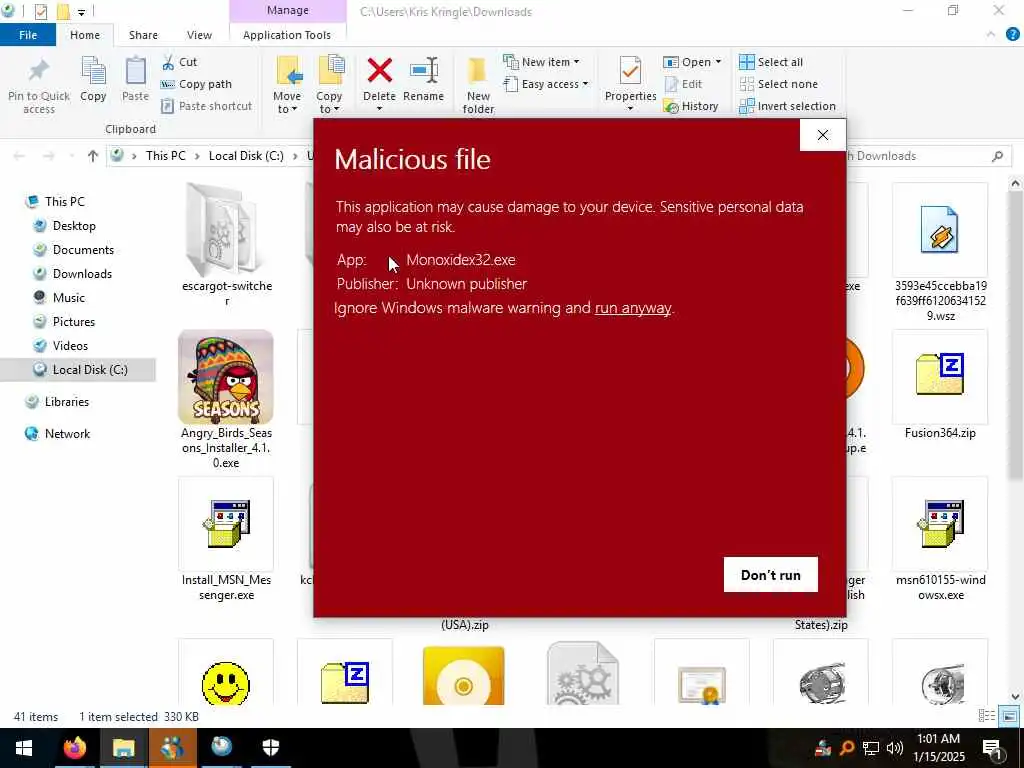Open Firefox from the taskbar

[x=74, y=748]
